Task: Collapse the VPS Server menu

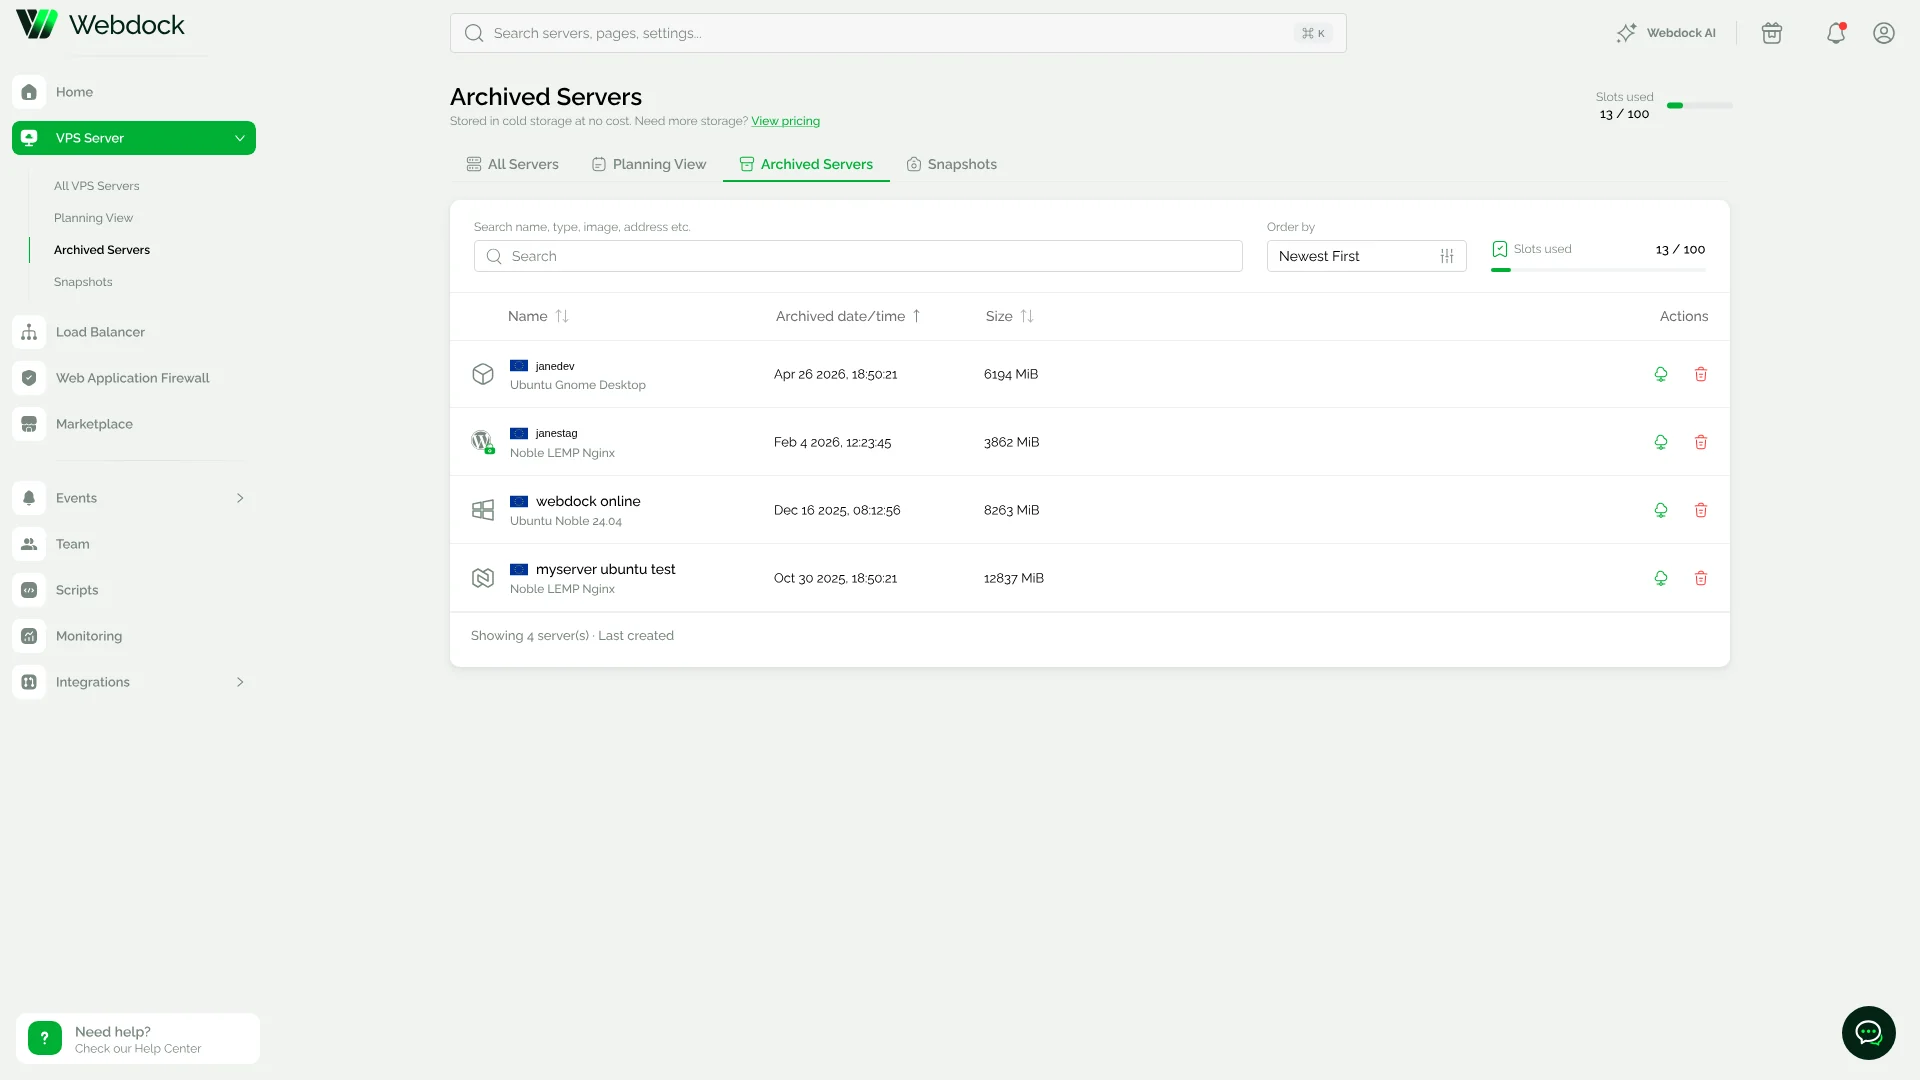Action: pos(240,138)
